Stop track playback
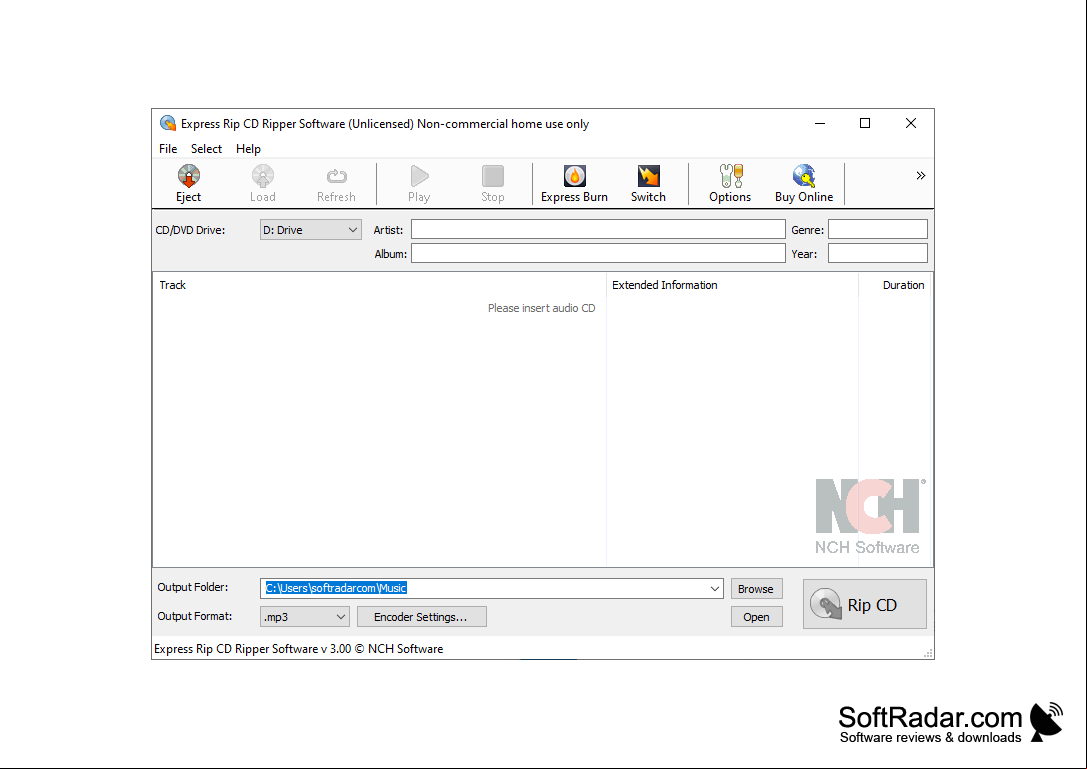Viewport: 1087px width, 769px height. (x=493, y=184)
